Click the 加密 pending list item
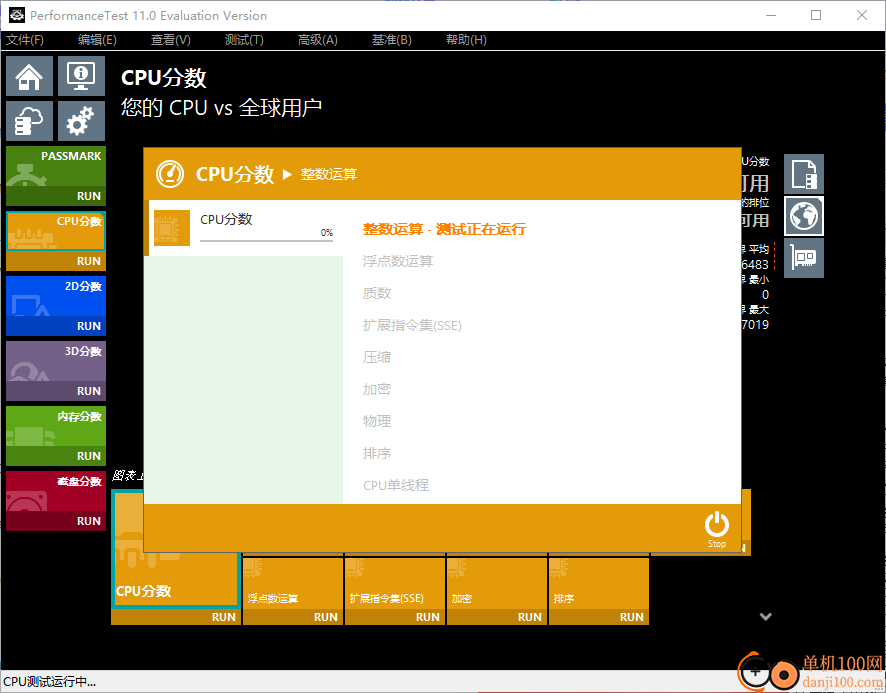The image size is (886, 693). coord(377,389)
